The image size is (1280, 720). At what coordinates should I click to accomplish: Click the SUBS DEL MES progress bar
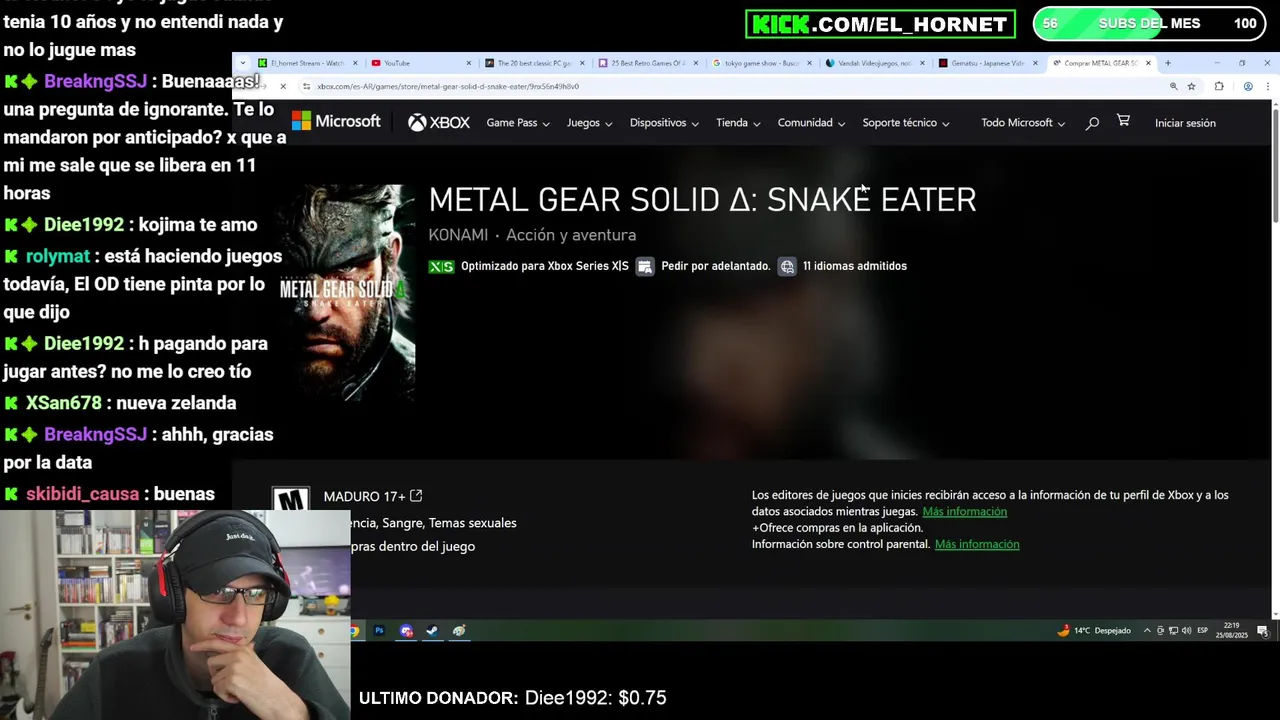pos(1148,24)
